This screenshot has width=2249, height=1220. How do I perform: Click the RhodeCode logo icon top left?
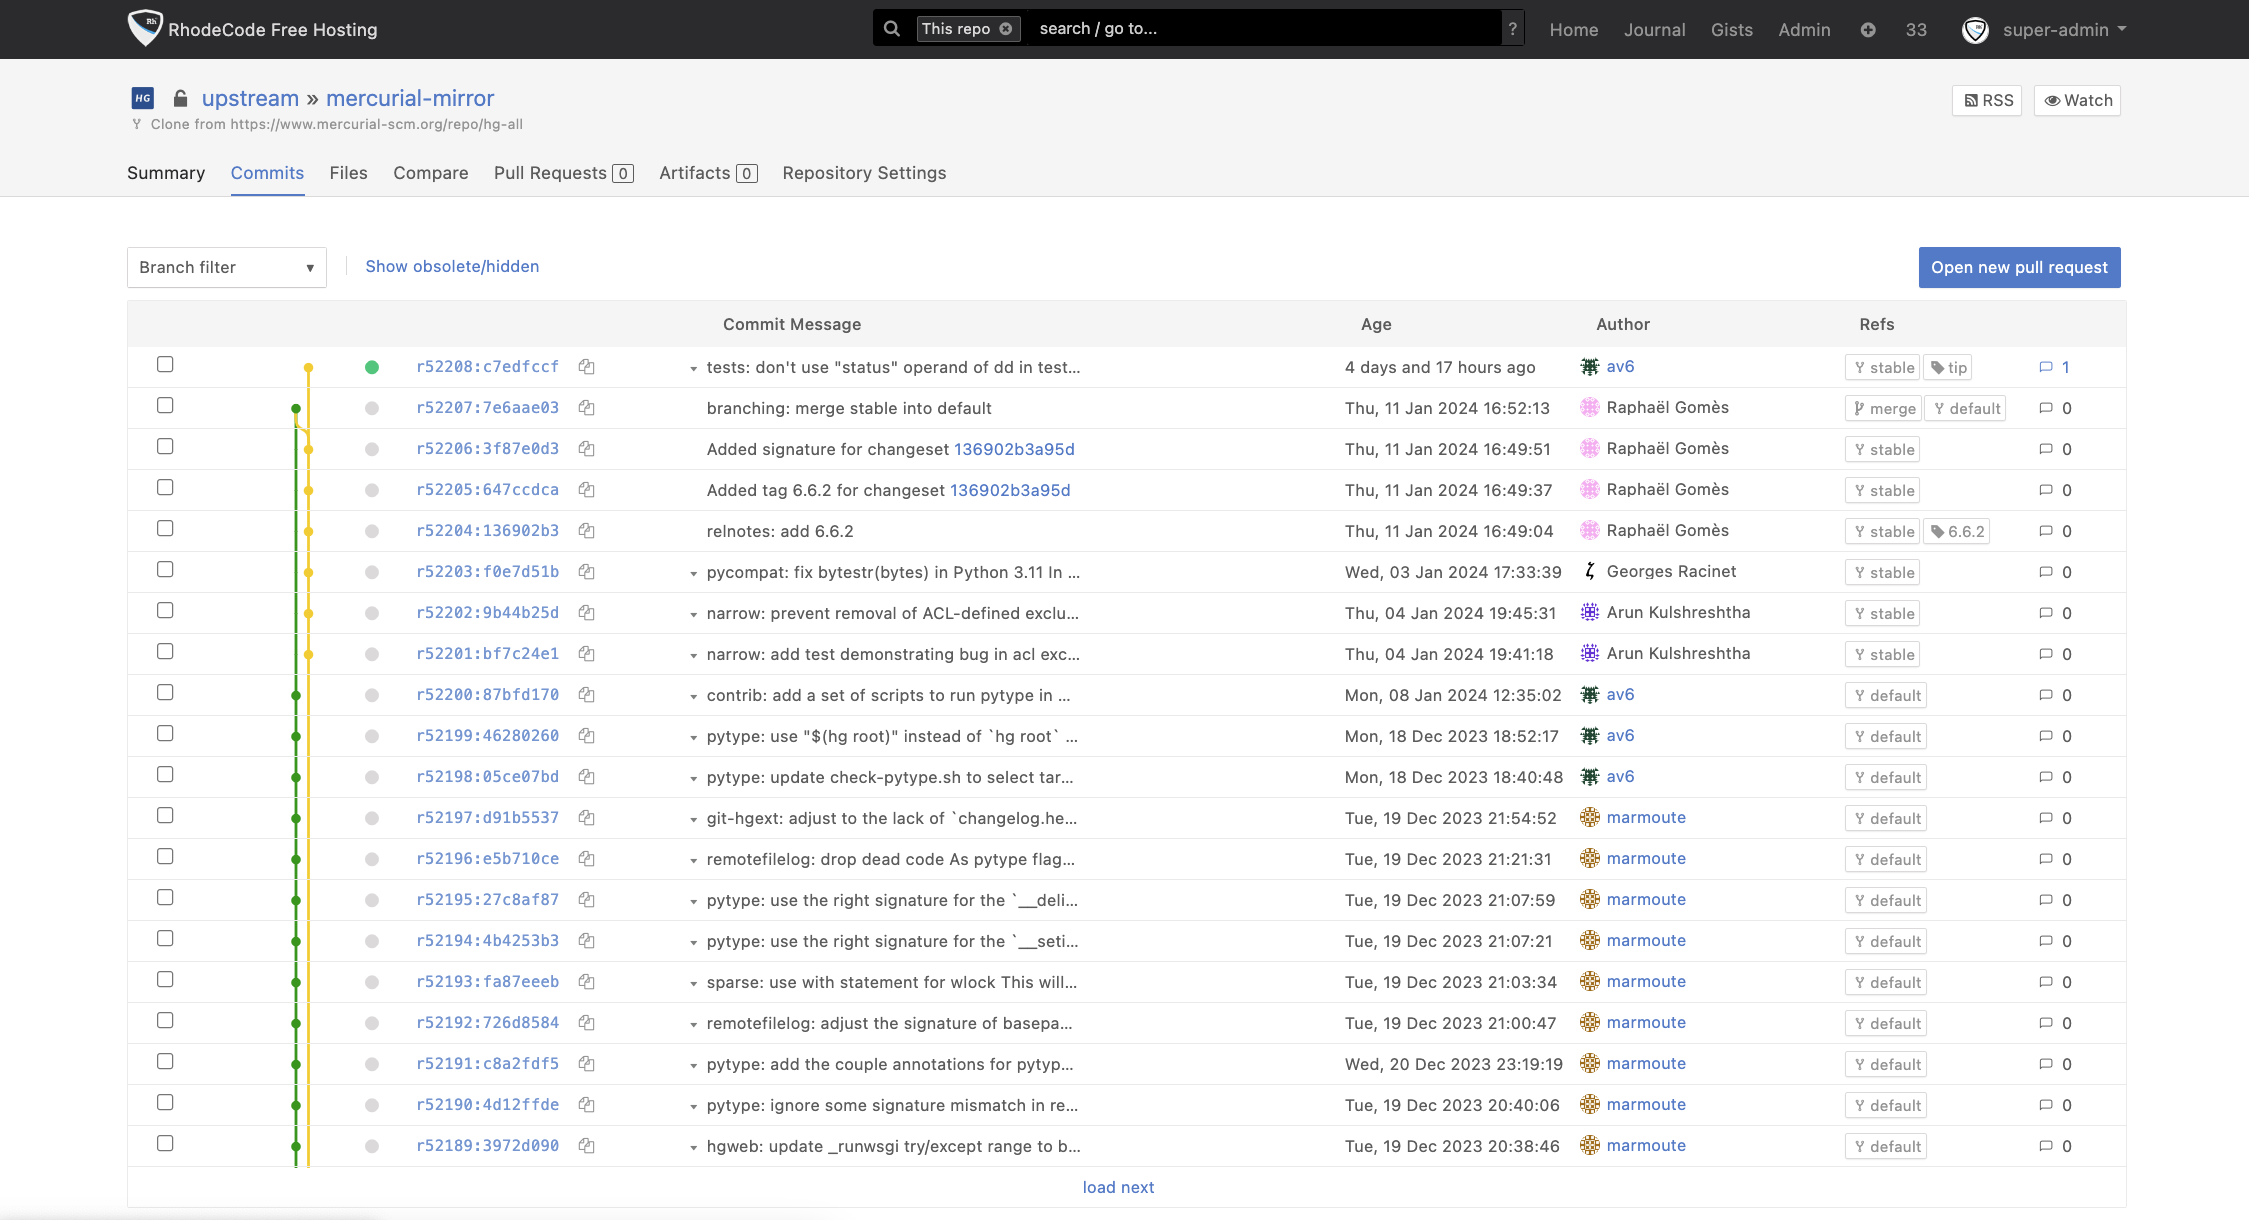coord(146,29)
